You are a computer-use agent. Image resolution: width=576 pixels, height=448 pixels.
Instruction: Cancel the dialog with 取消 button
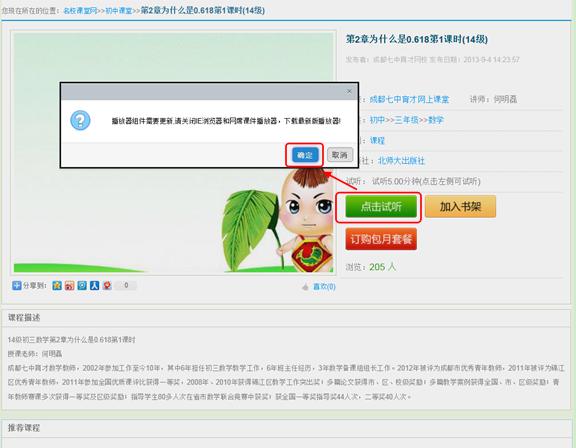[x=340, y=155]
